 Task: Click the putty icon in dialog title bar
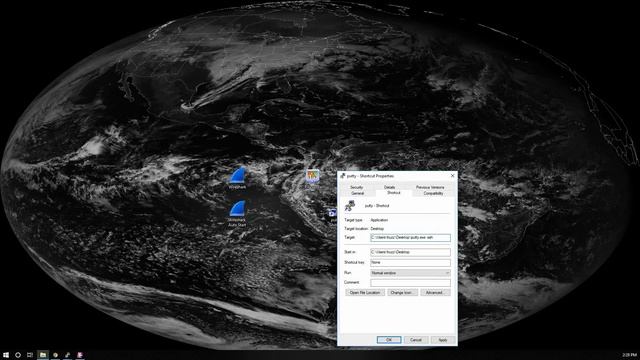[x=343, y=176]
